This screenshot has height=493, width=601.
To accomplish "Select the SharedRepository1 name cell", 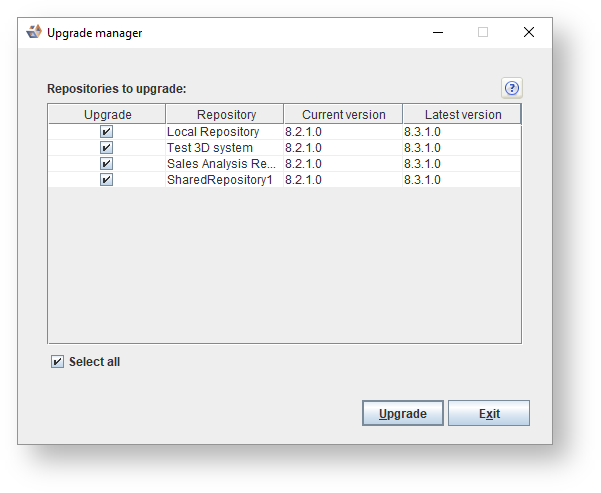I will point(219,180).
